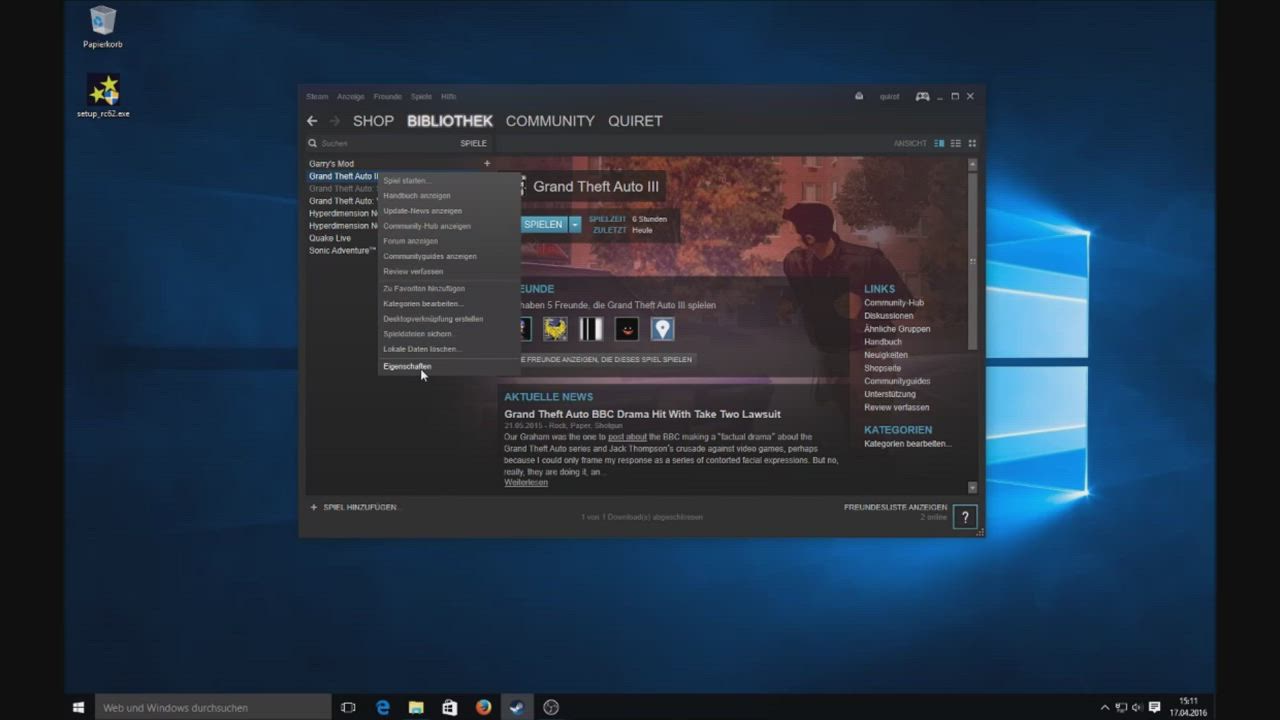The width and height of the screenshot is (1280, 720).
Task: Click the plus icon beside Garry's Mod
Action: (x=487, y=164)
